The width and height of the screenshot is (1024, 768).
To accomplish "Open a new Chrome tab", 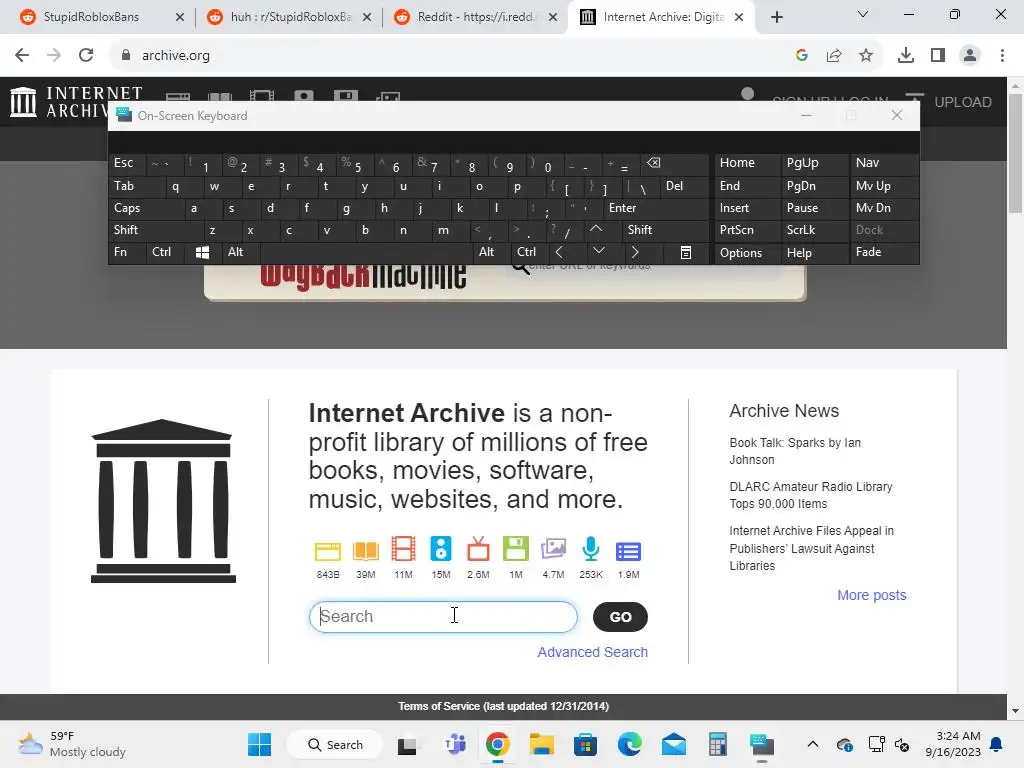I will click(776, 18).
